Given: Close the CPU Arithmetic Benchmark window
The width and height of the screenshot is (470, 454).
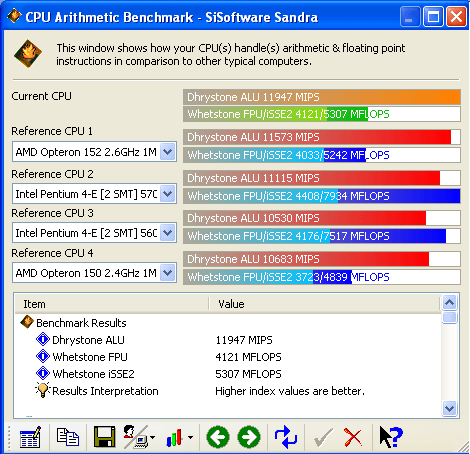Looking at the screenshot, I should pos(456,17).
